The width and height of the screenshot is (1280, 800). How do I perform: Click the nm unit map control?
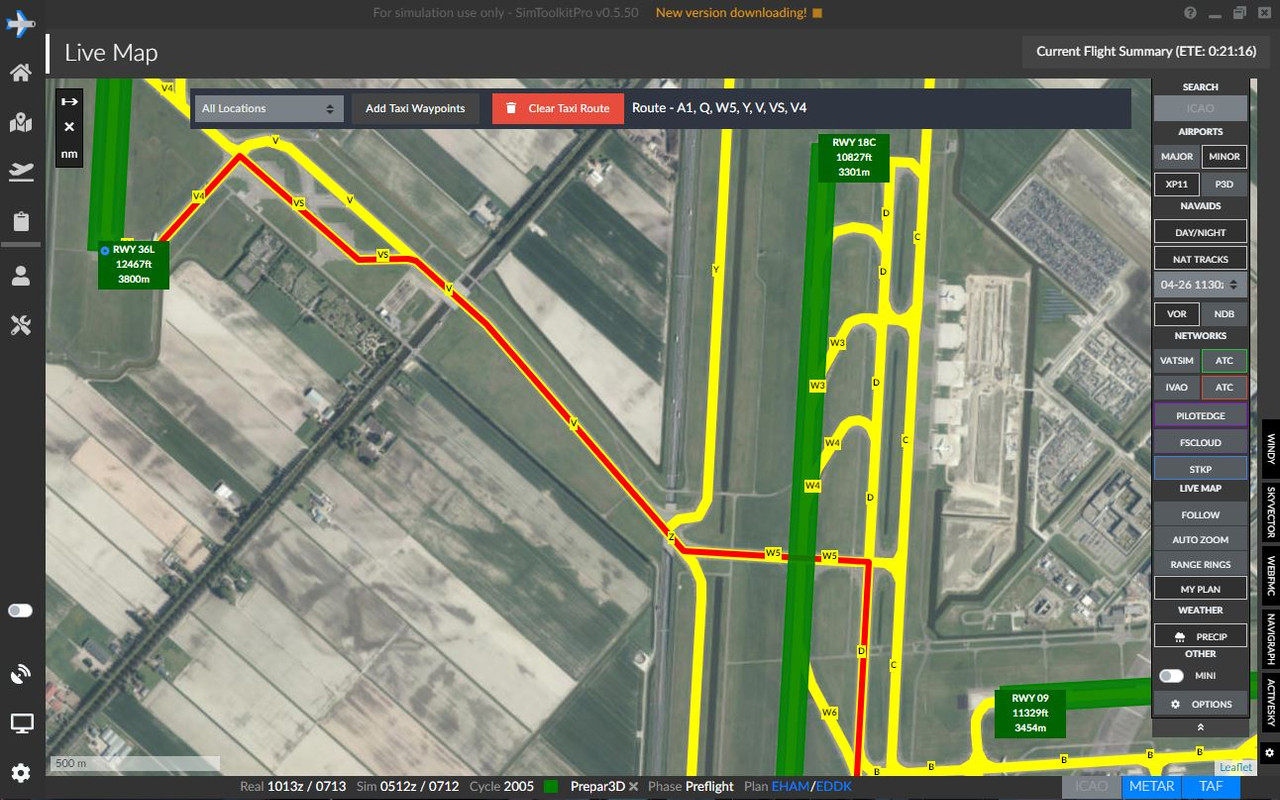pyautogui.click(x=69, y=154)
